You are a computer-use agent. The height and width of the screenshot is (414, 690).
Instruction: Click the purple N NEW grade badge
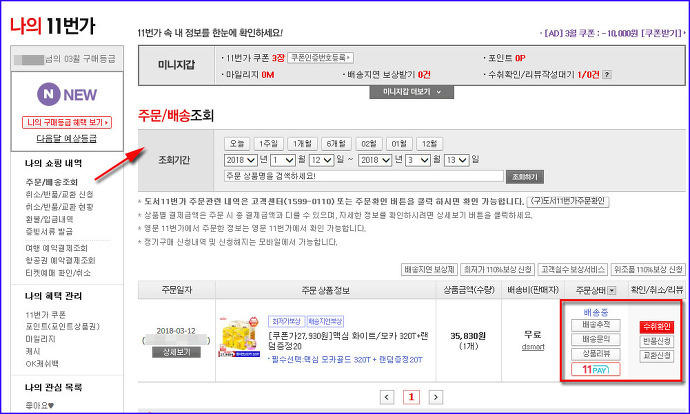[67, 94]
